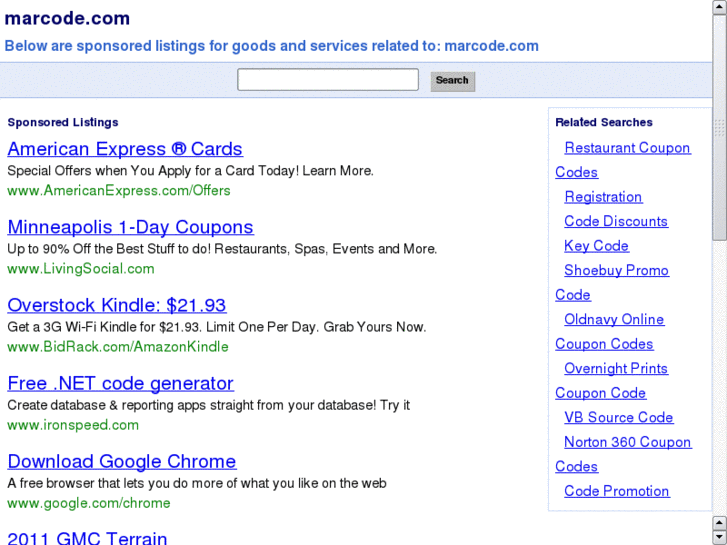The image size is (727, 545).
Task: Open the 2011 GMC Terrain listing
Action: (x=87, y=538)
